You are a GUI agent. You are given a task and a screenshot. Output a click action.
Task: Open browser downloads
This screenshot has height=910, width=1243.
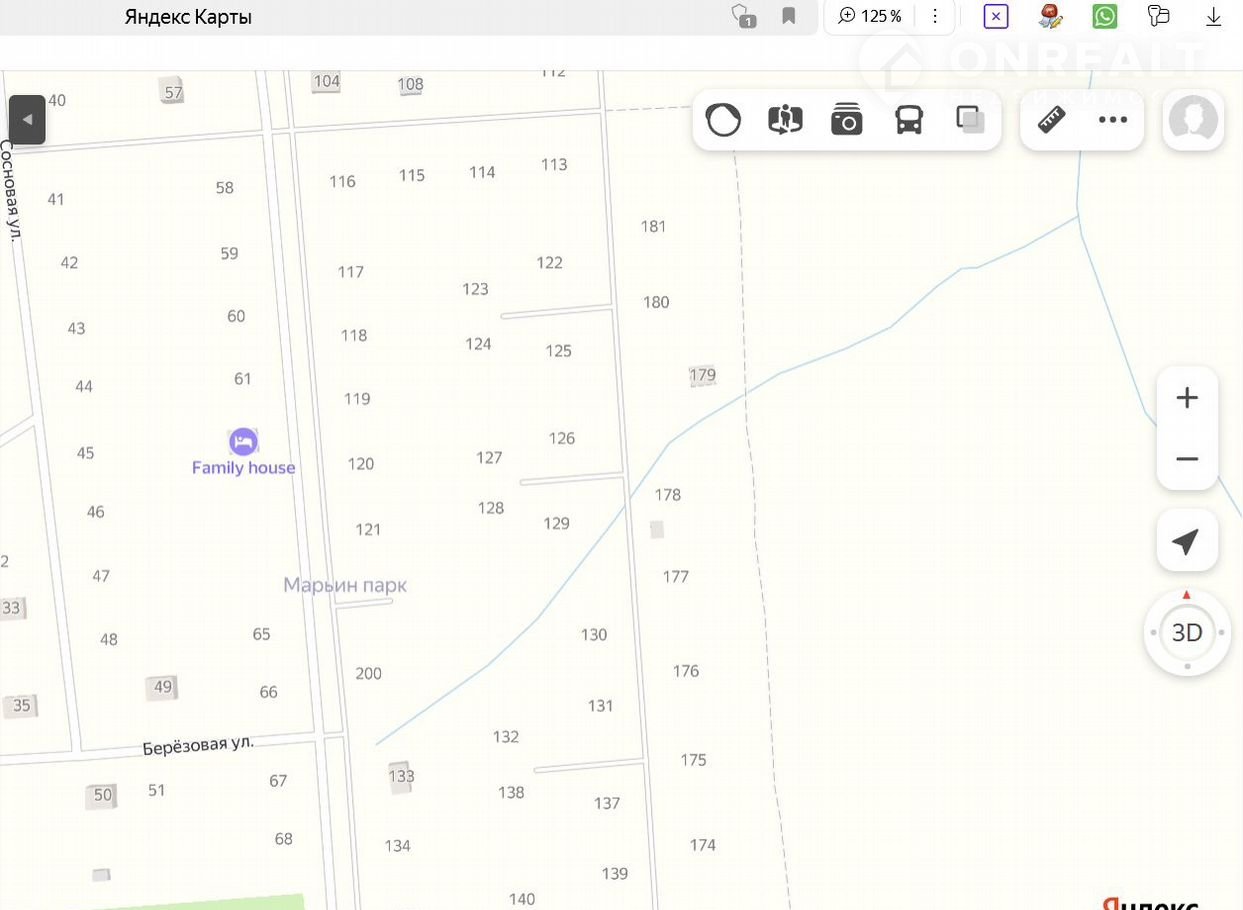(1214, 16)
